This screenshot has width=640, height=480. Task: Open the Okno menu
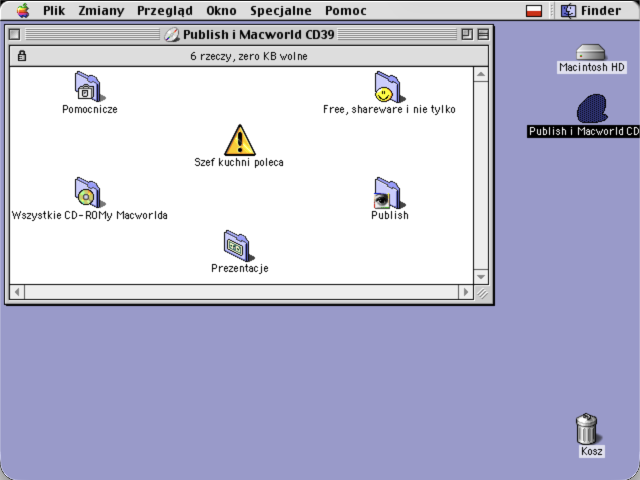[221, 11]
